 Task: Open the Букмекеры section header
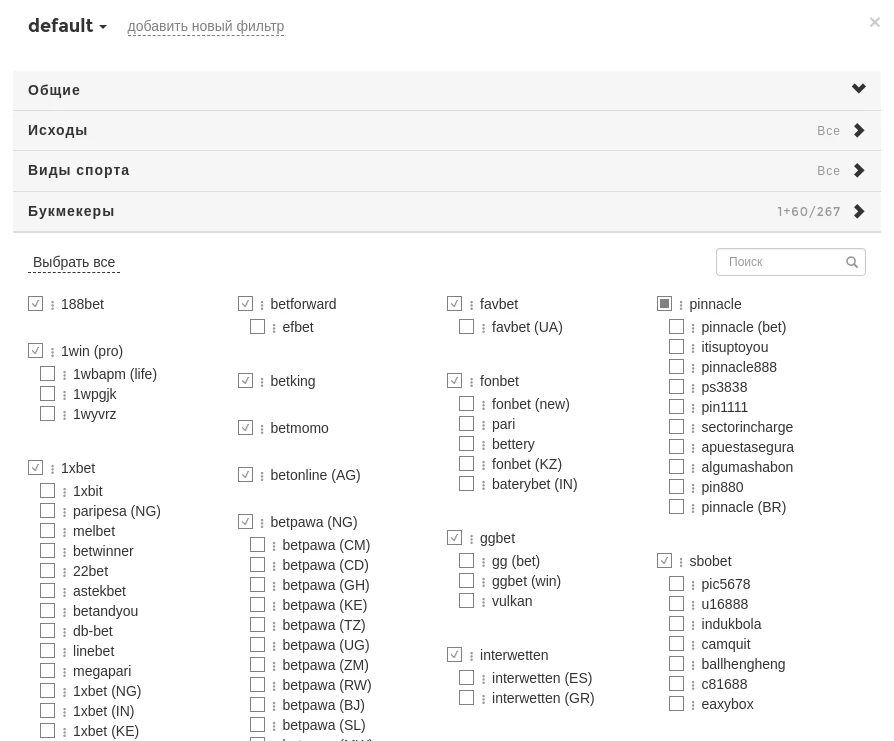click(x=71, y=211)
